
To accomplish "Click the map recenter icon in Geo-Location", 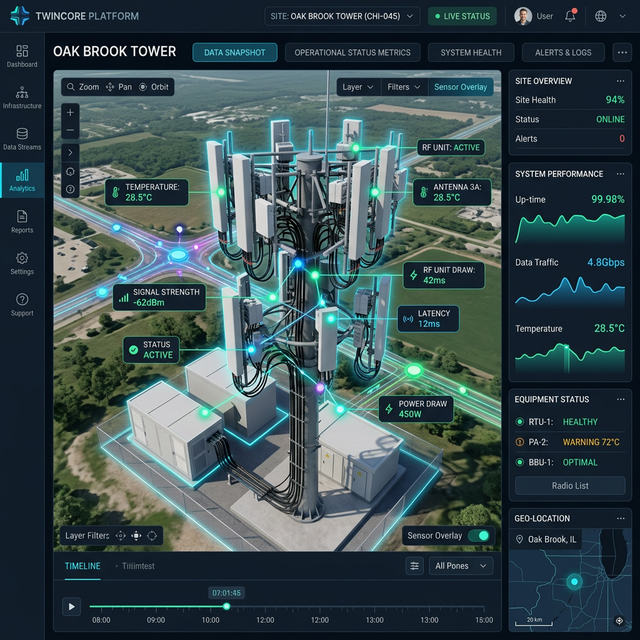I will (x=619, y=621).
